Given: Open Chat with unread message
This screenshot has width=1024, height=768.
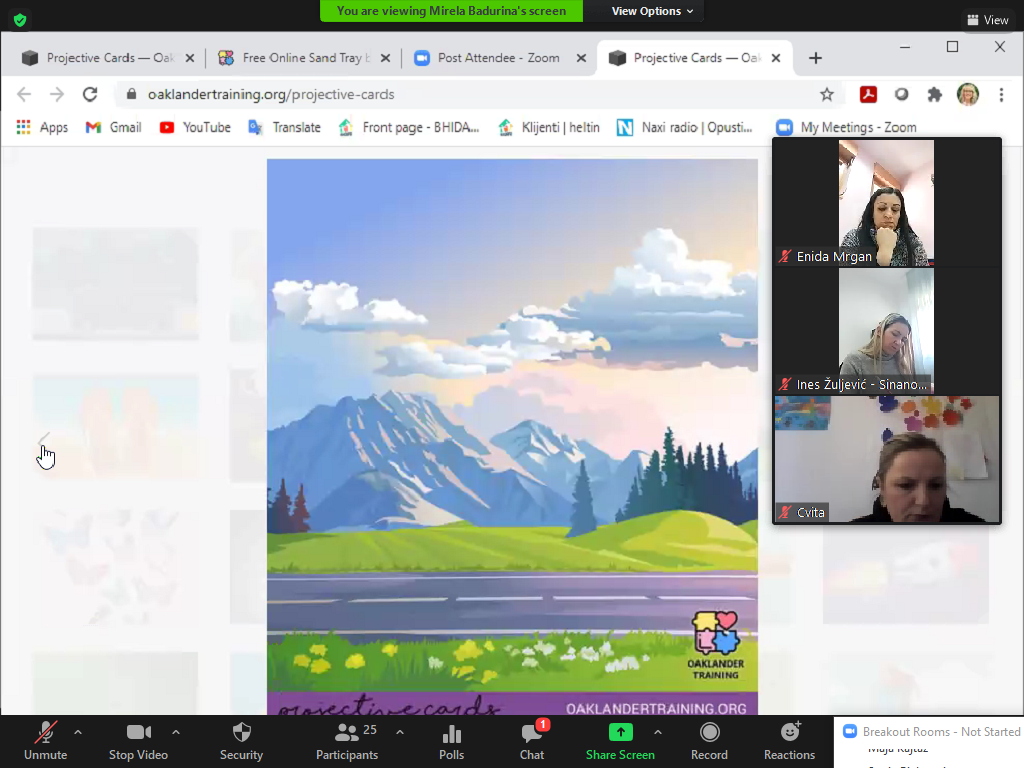Looking at the screenshot, I should click(x=532, y=740).
